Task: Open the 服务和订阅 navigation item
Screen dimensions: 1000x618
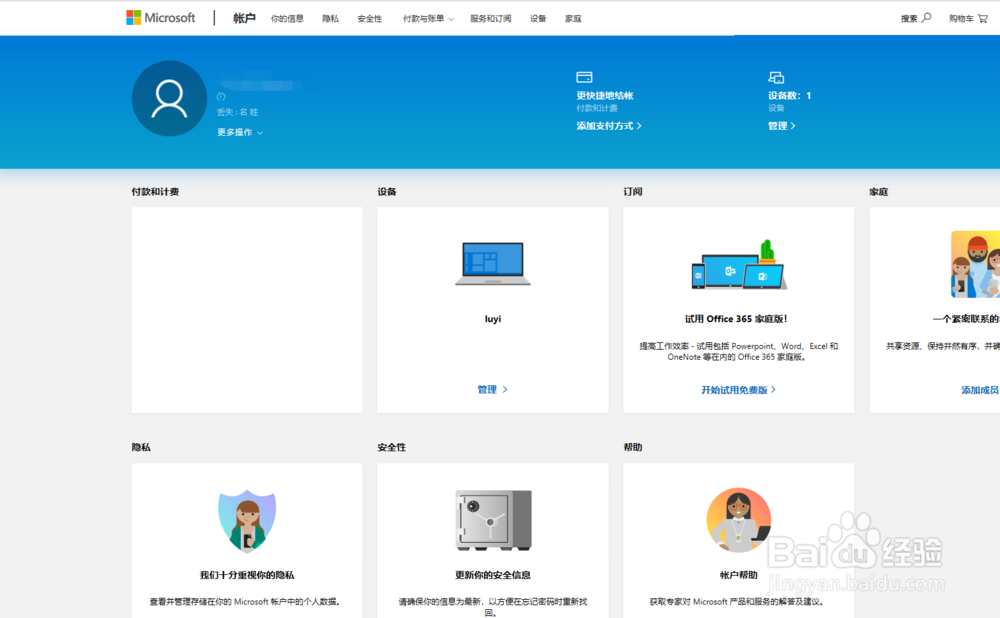Action: click(490, 18)
